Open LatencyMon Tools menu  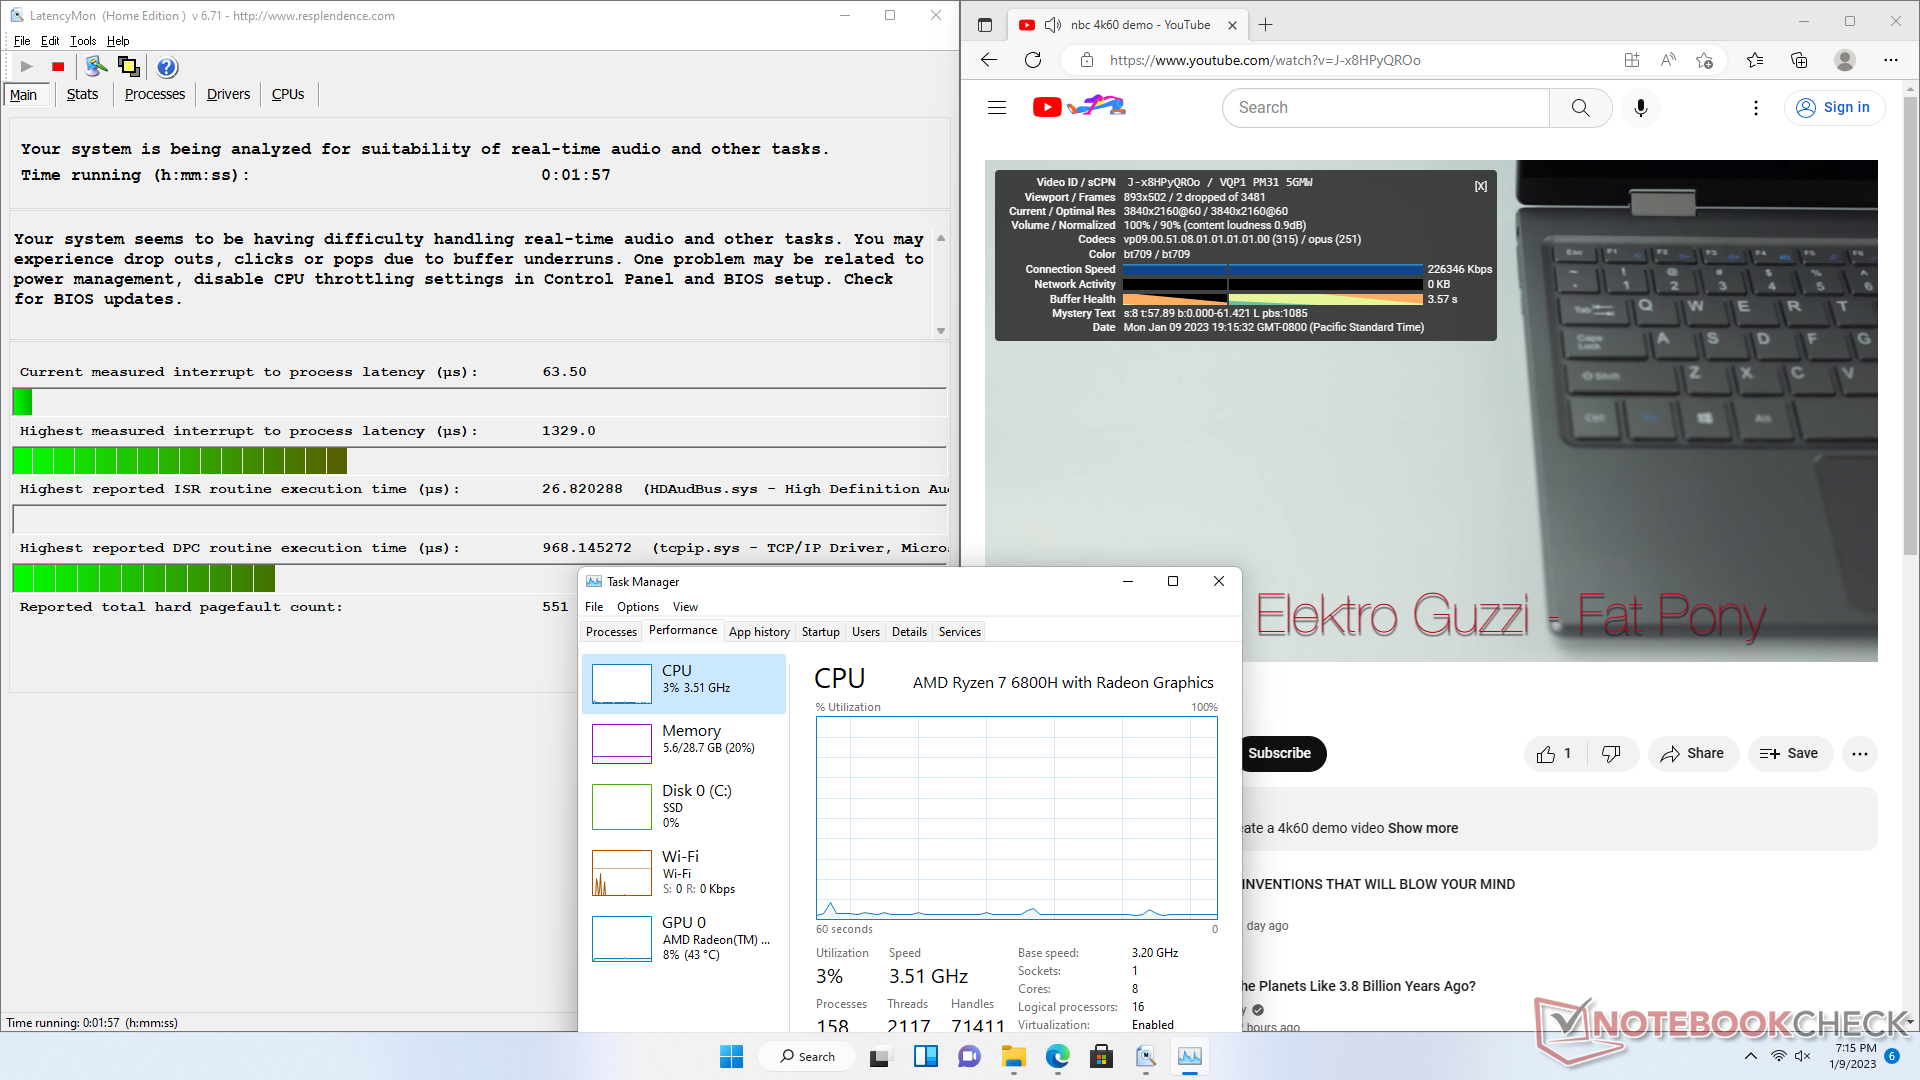[x=83, y=41]
